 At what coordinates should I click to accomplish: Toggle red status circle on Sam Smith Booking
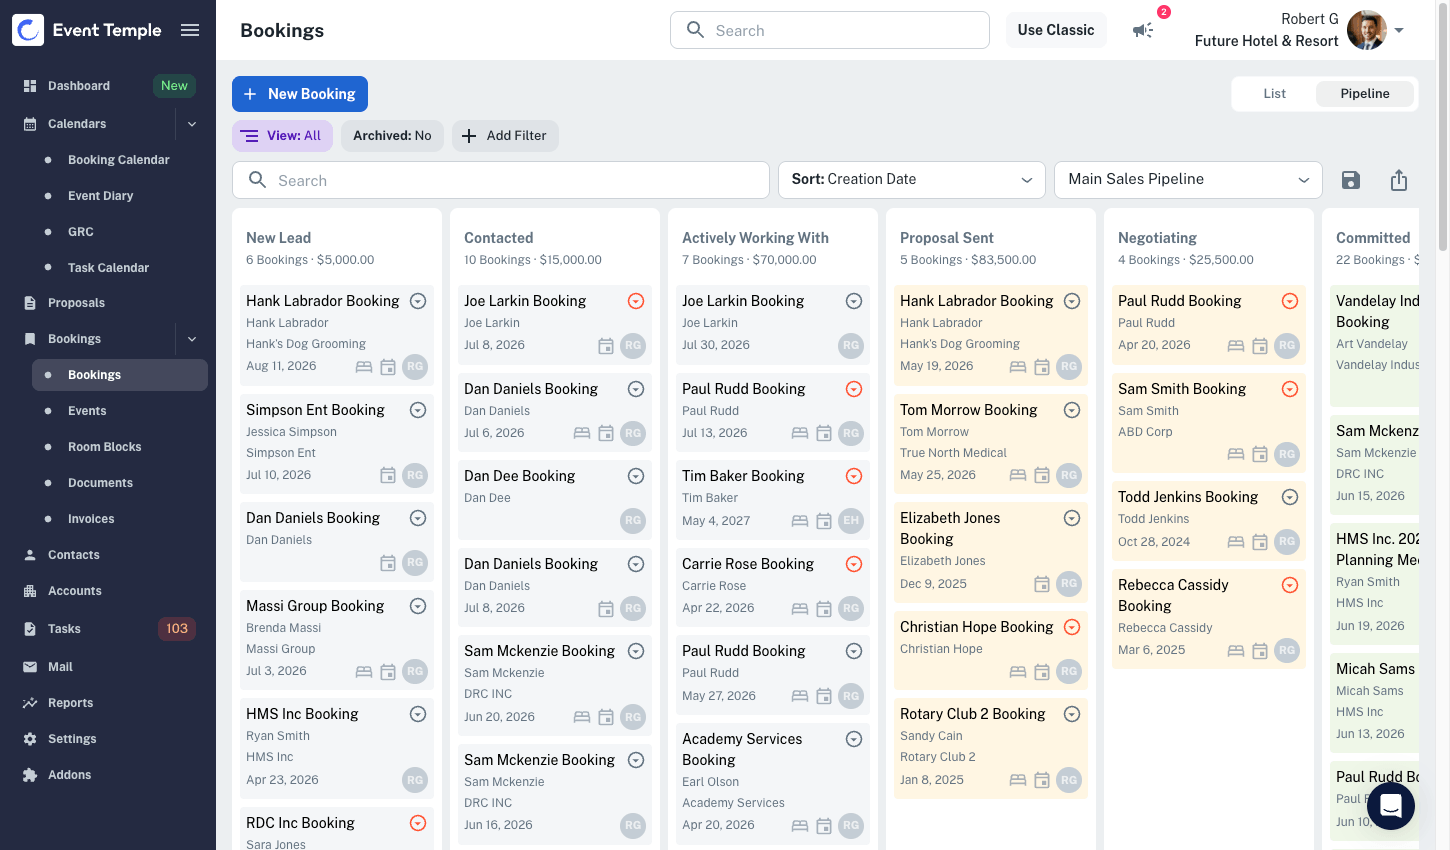point(1290,389)
